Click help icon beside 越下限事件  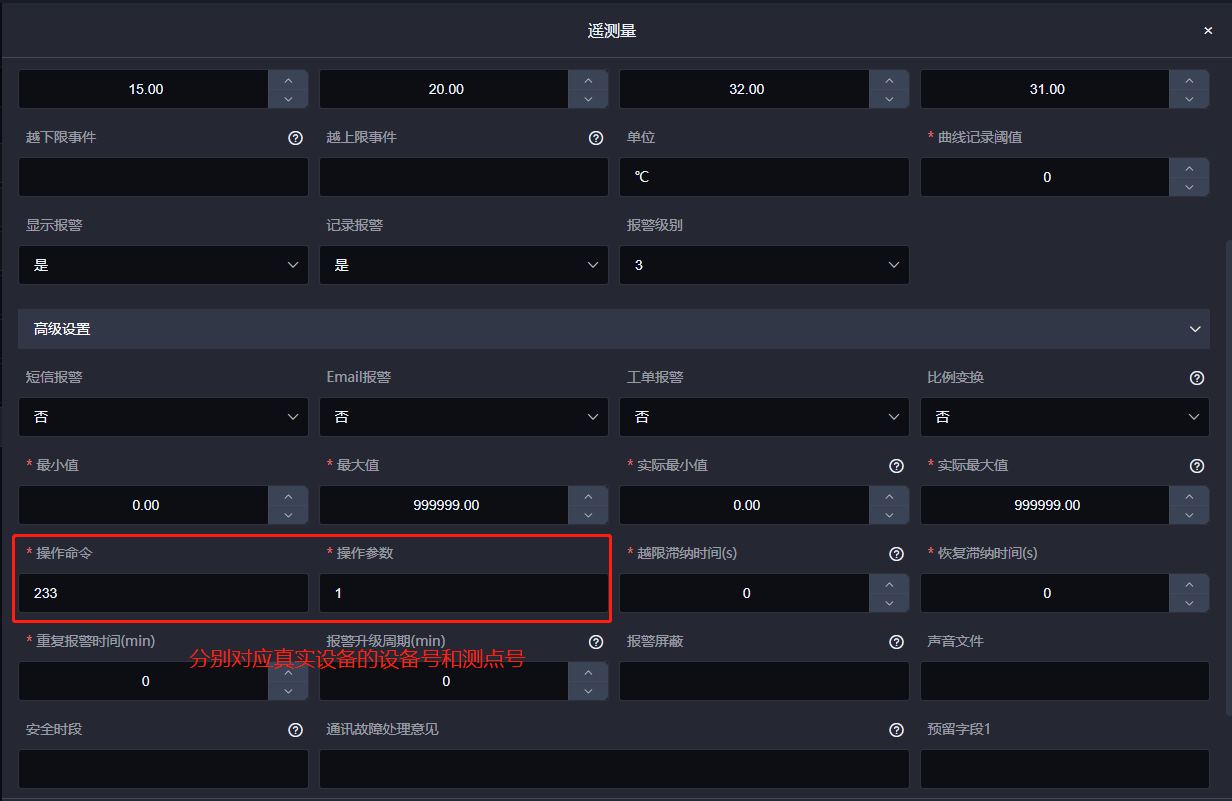click(295, 138)
